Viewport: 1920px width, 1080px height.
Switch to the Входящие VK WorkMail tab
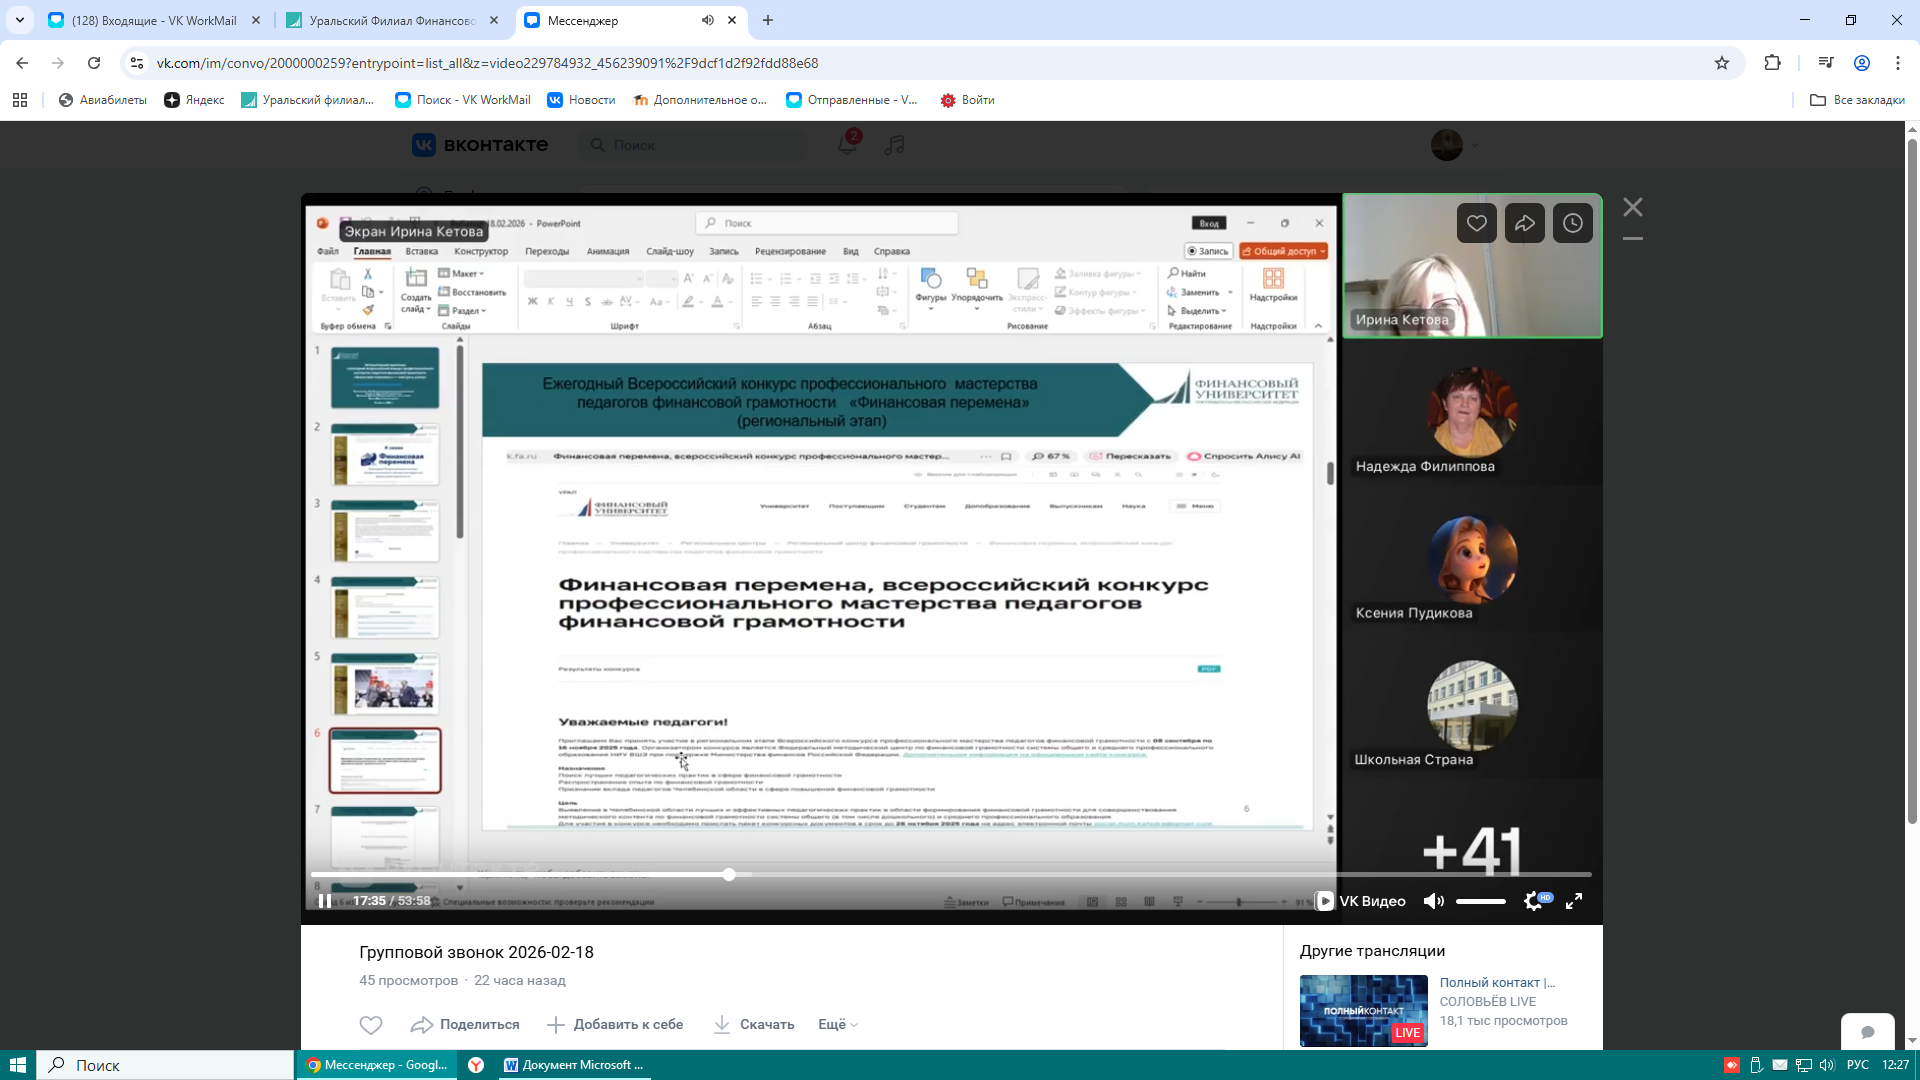pos(154,20)
